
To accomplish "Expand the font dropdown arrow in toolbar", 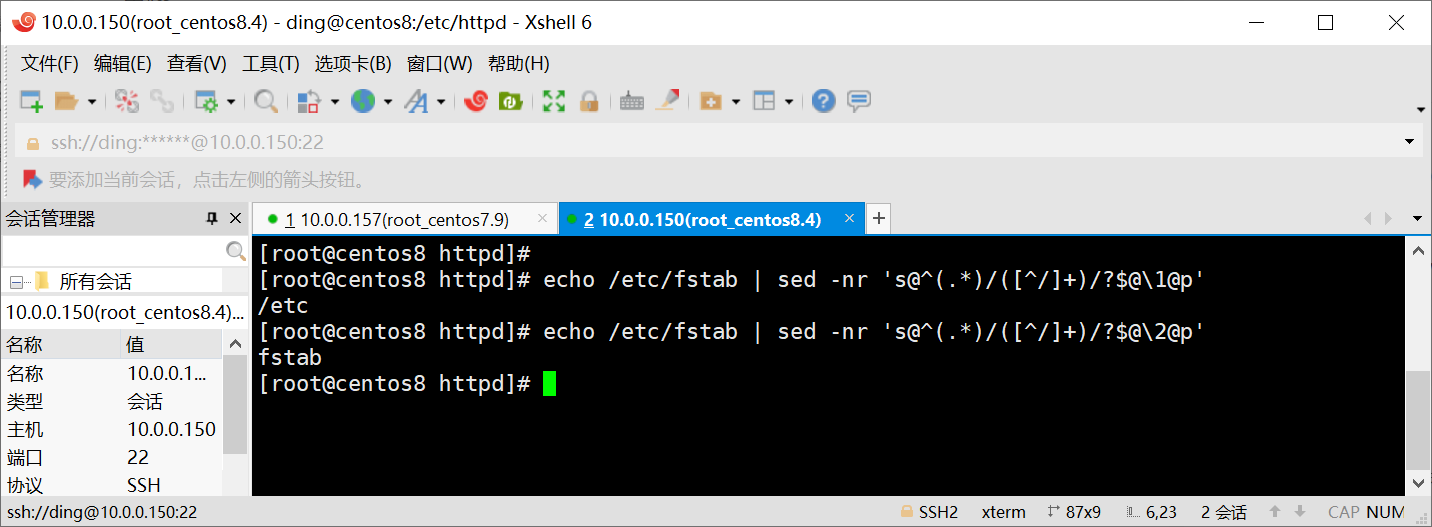I will point(440,102).
